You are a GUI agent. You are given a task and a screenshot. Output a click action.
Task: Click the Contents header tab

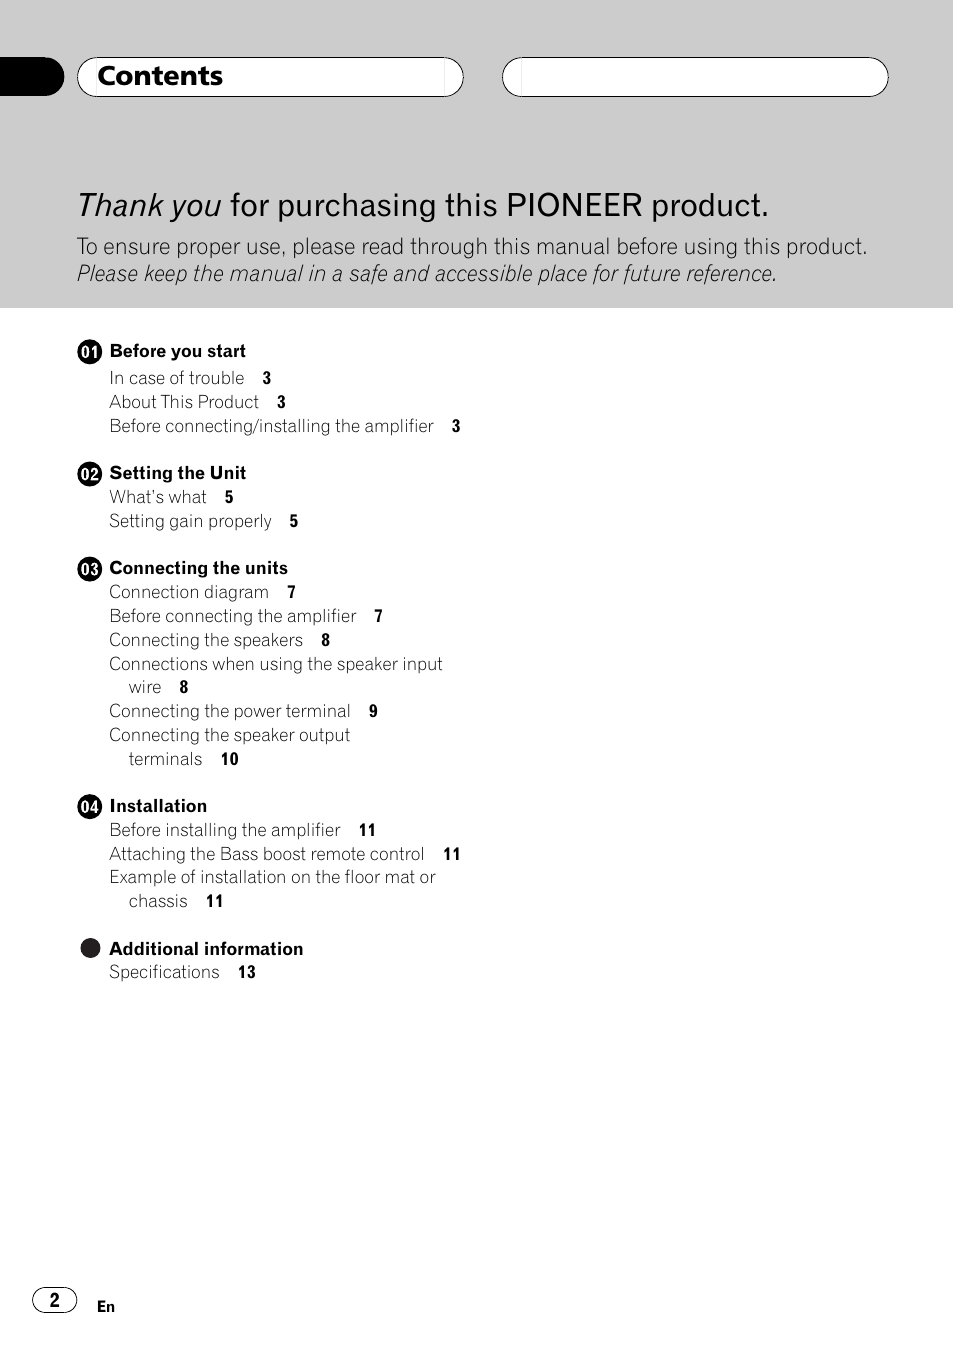pos(270,77)
